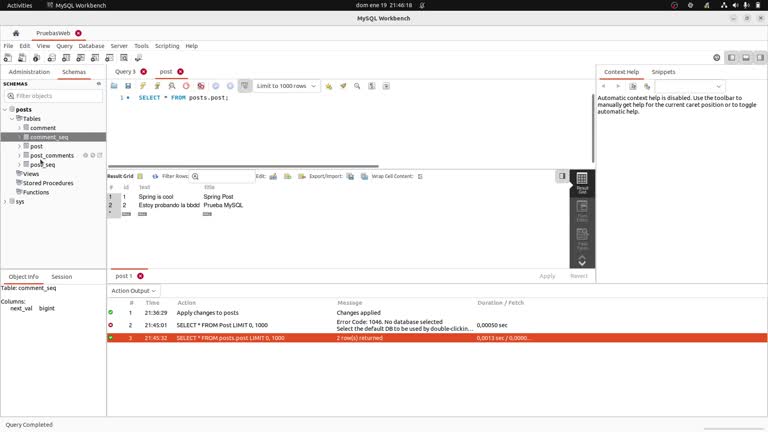Toggle continue on error icon
The height and width of the screenshot is (432, 768).
click(x=201, y=86)
